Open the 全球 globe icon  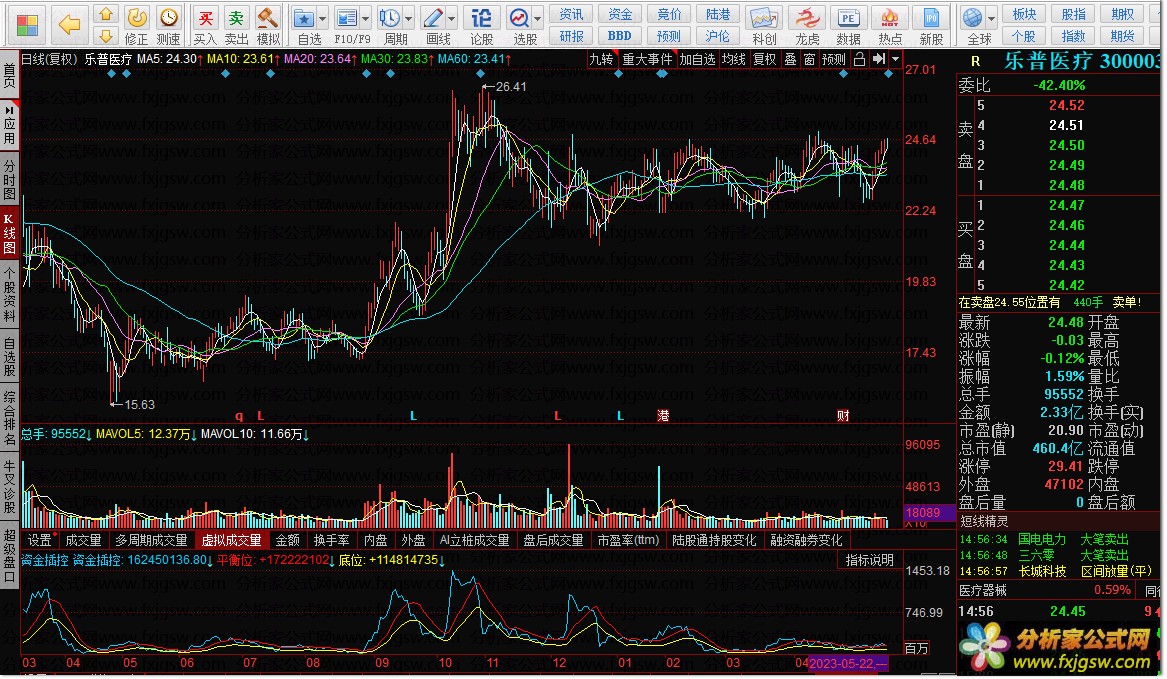click(972, 18)
